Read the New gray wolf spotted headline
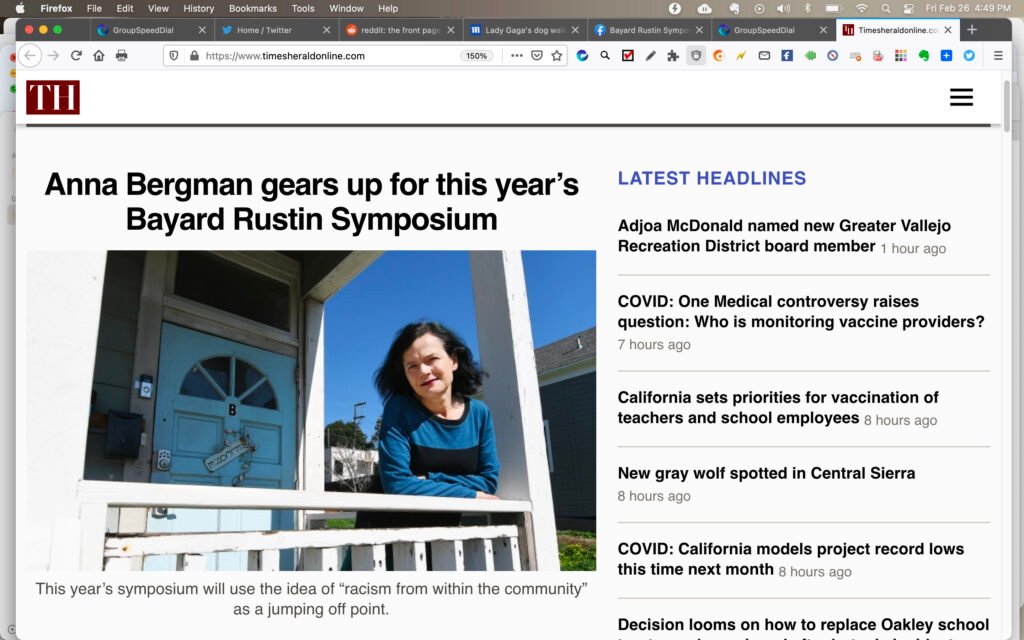 (x=766, y=473)
